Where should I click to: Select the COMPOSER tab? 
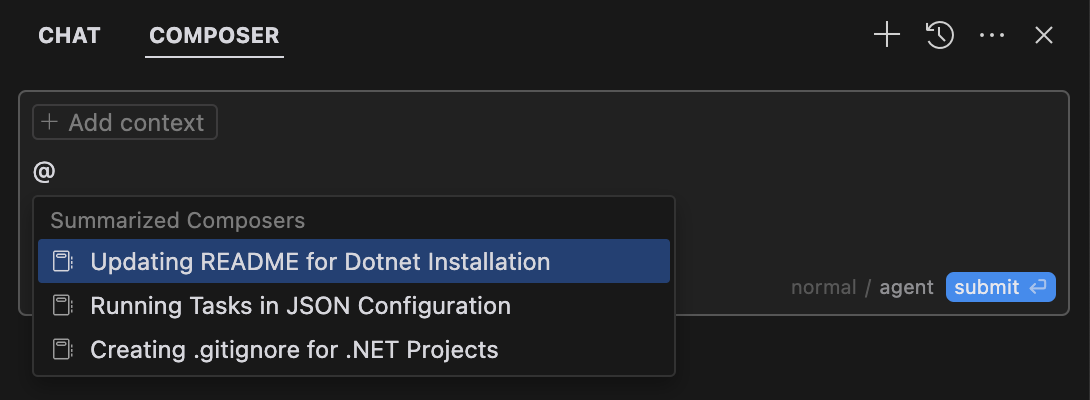coord(214,35)
